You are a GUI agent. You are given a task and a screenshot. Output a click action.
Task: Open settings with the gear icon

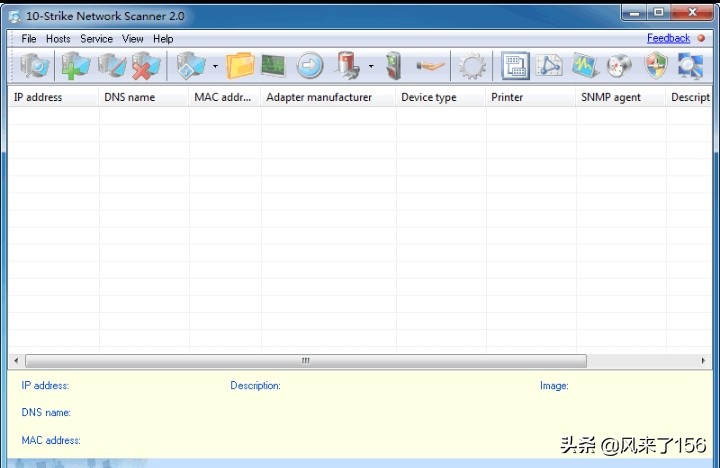pyautogui.click(x=472, y=66)
